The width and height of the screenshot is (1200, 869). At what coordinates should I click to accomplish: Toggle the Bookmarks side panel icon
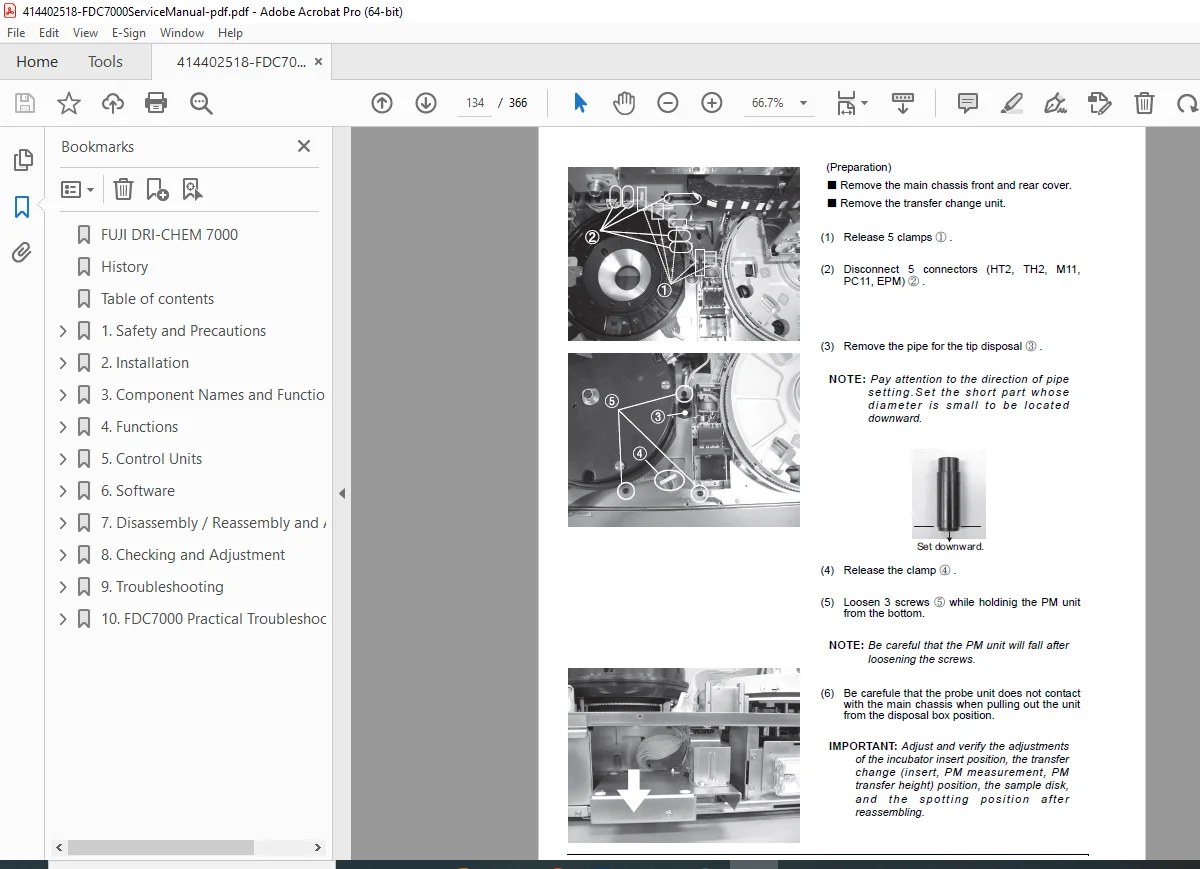click(22, 207)
